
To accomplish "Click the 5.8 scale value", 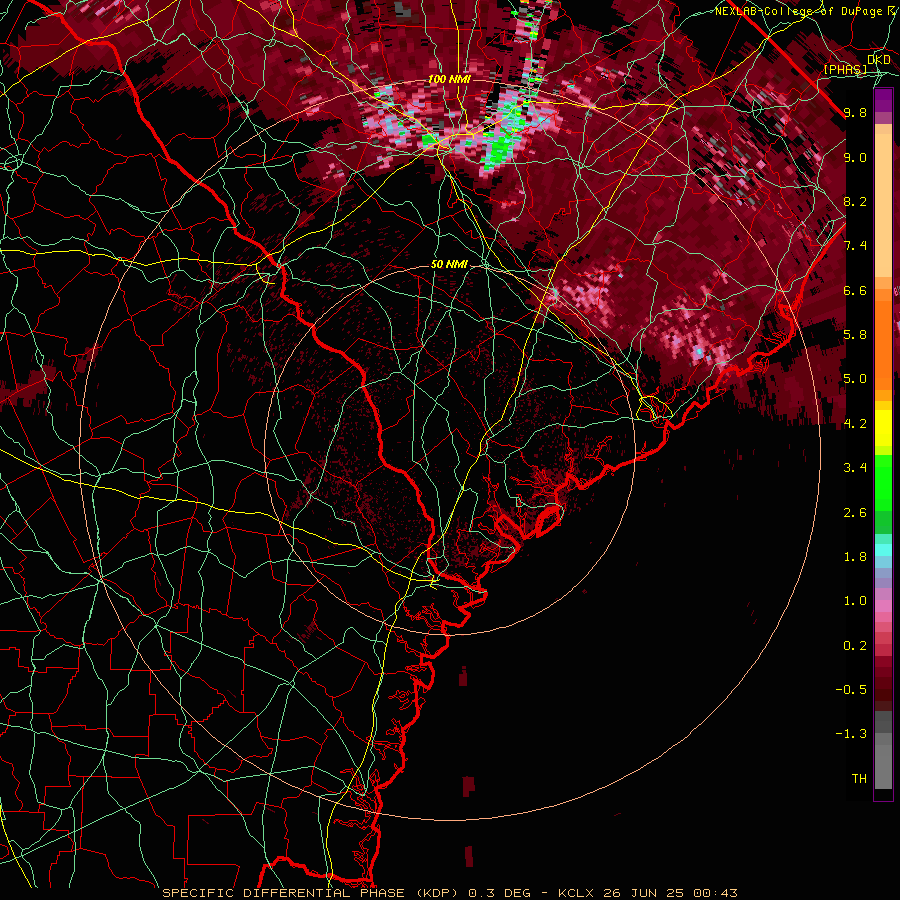I will [855, 335].
